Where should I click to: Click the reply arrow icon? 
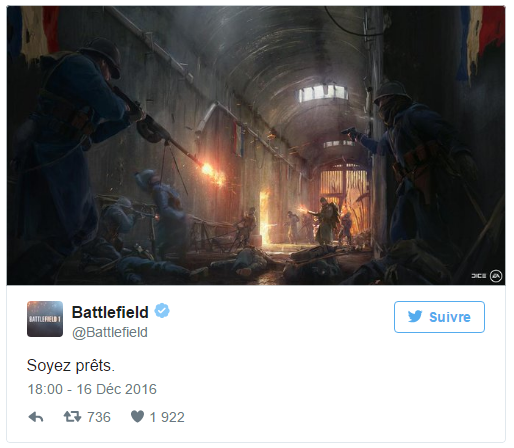(x=36, y=417)
